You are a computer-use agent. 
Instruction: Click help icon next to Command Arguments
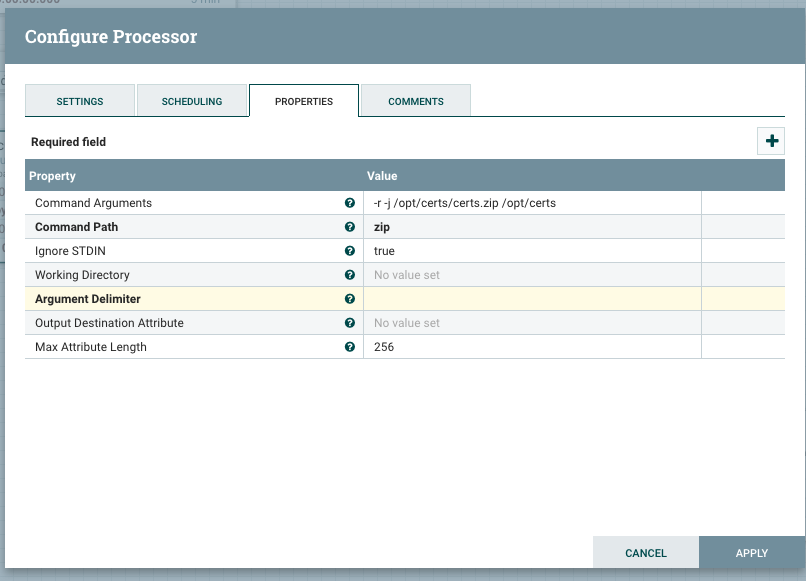[x=350, y=203]
